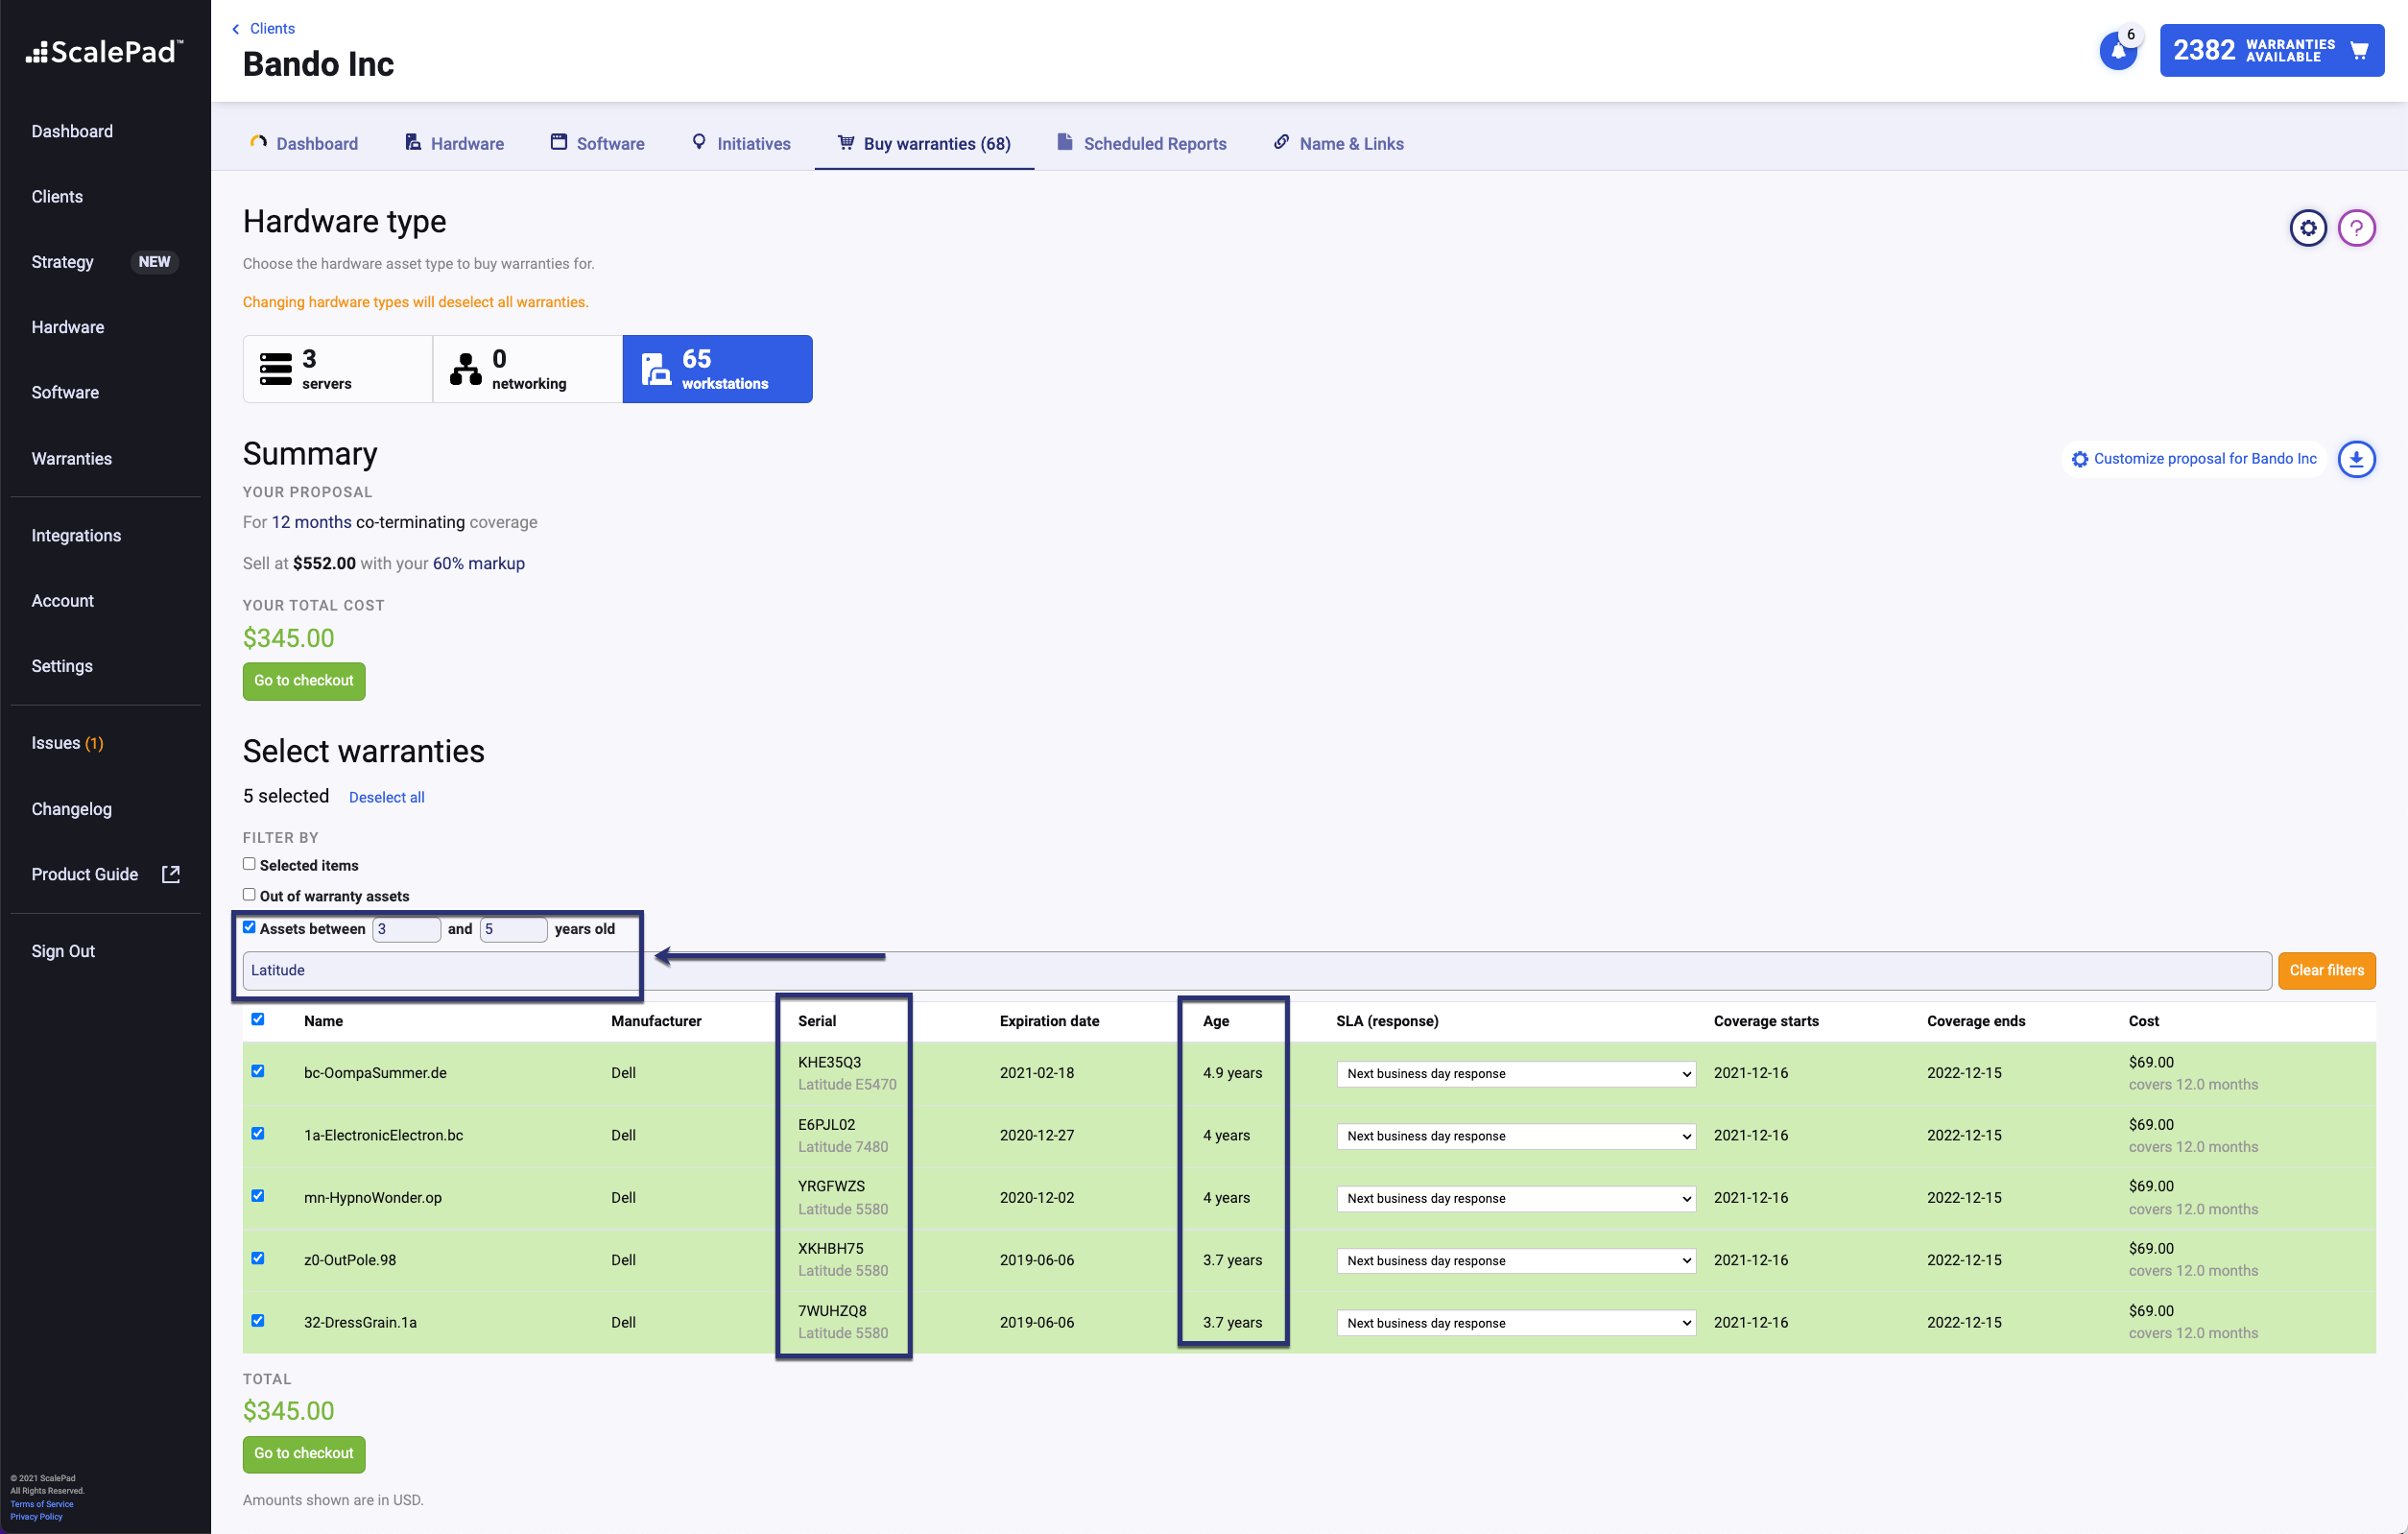Open SLA dropdown for bc-OompaSummer.de
Image resolution: width=2408 pixels, height=1534 pixels.
[x=1515, y=1074]
